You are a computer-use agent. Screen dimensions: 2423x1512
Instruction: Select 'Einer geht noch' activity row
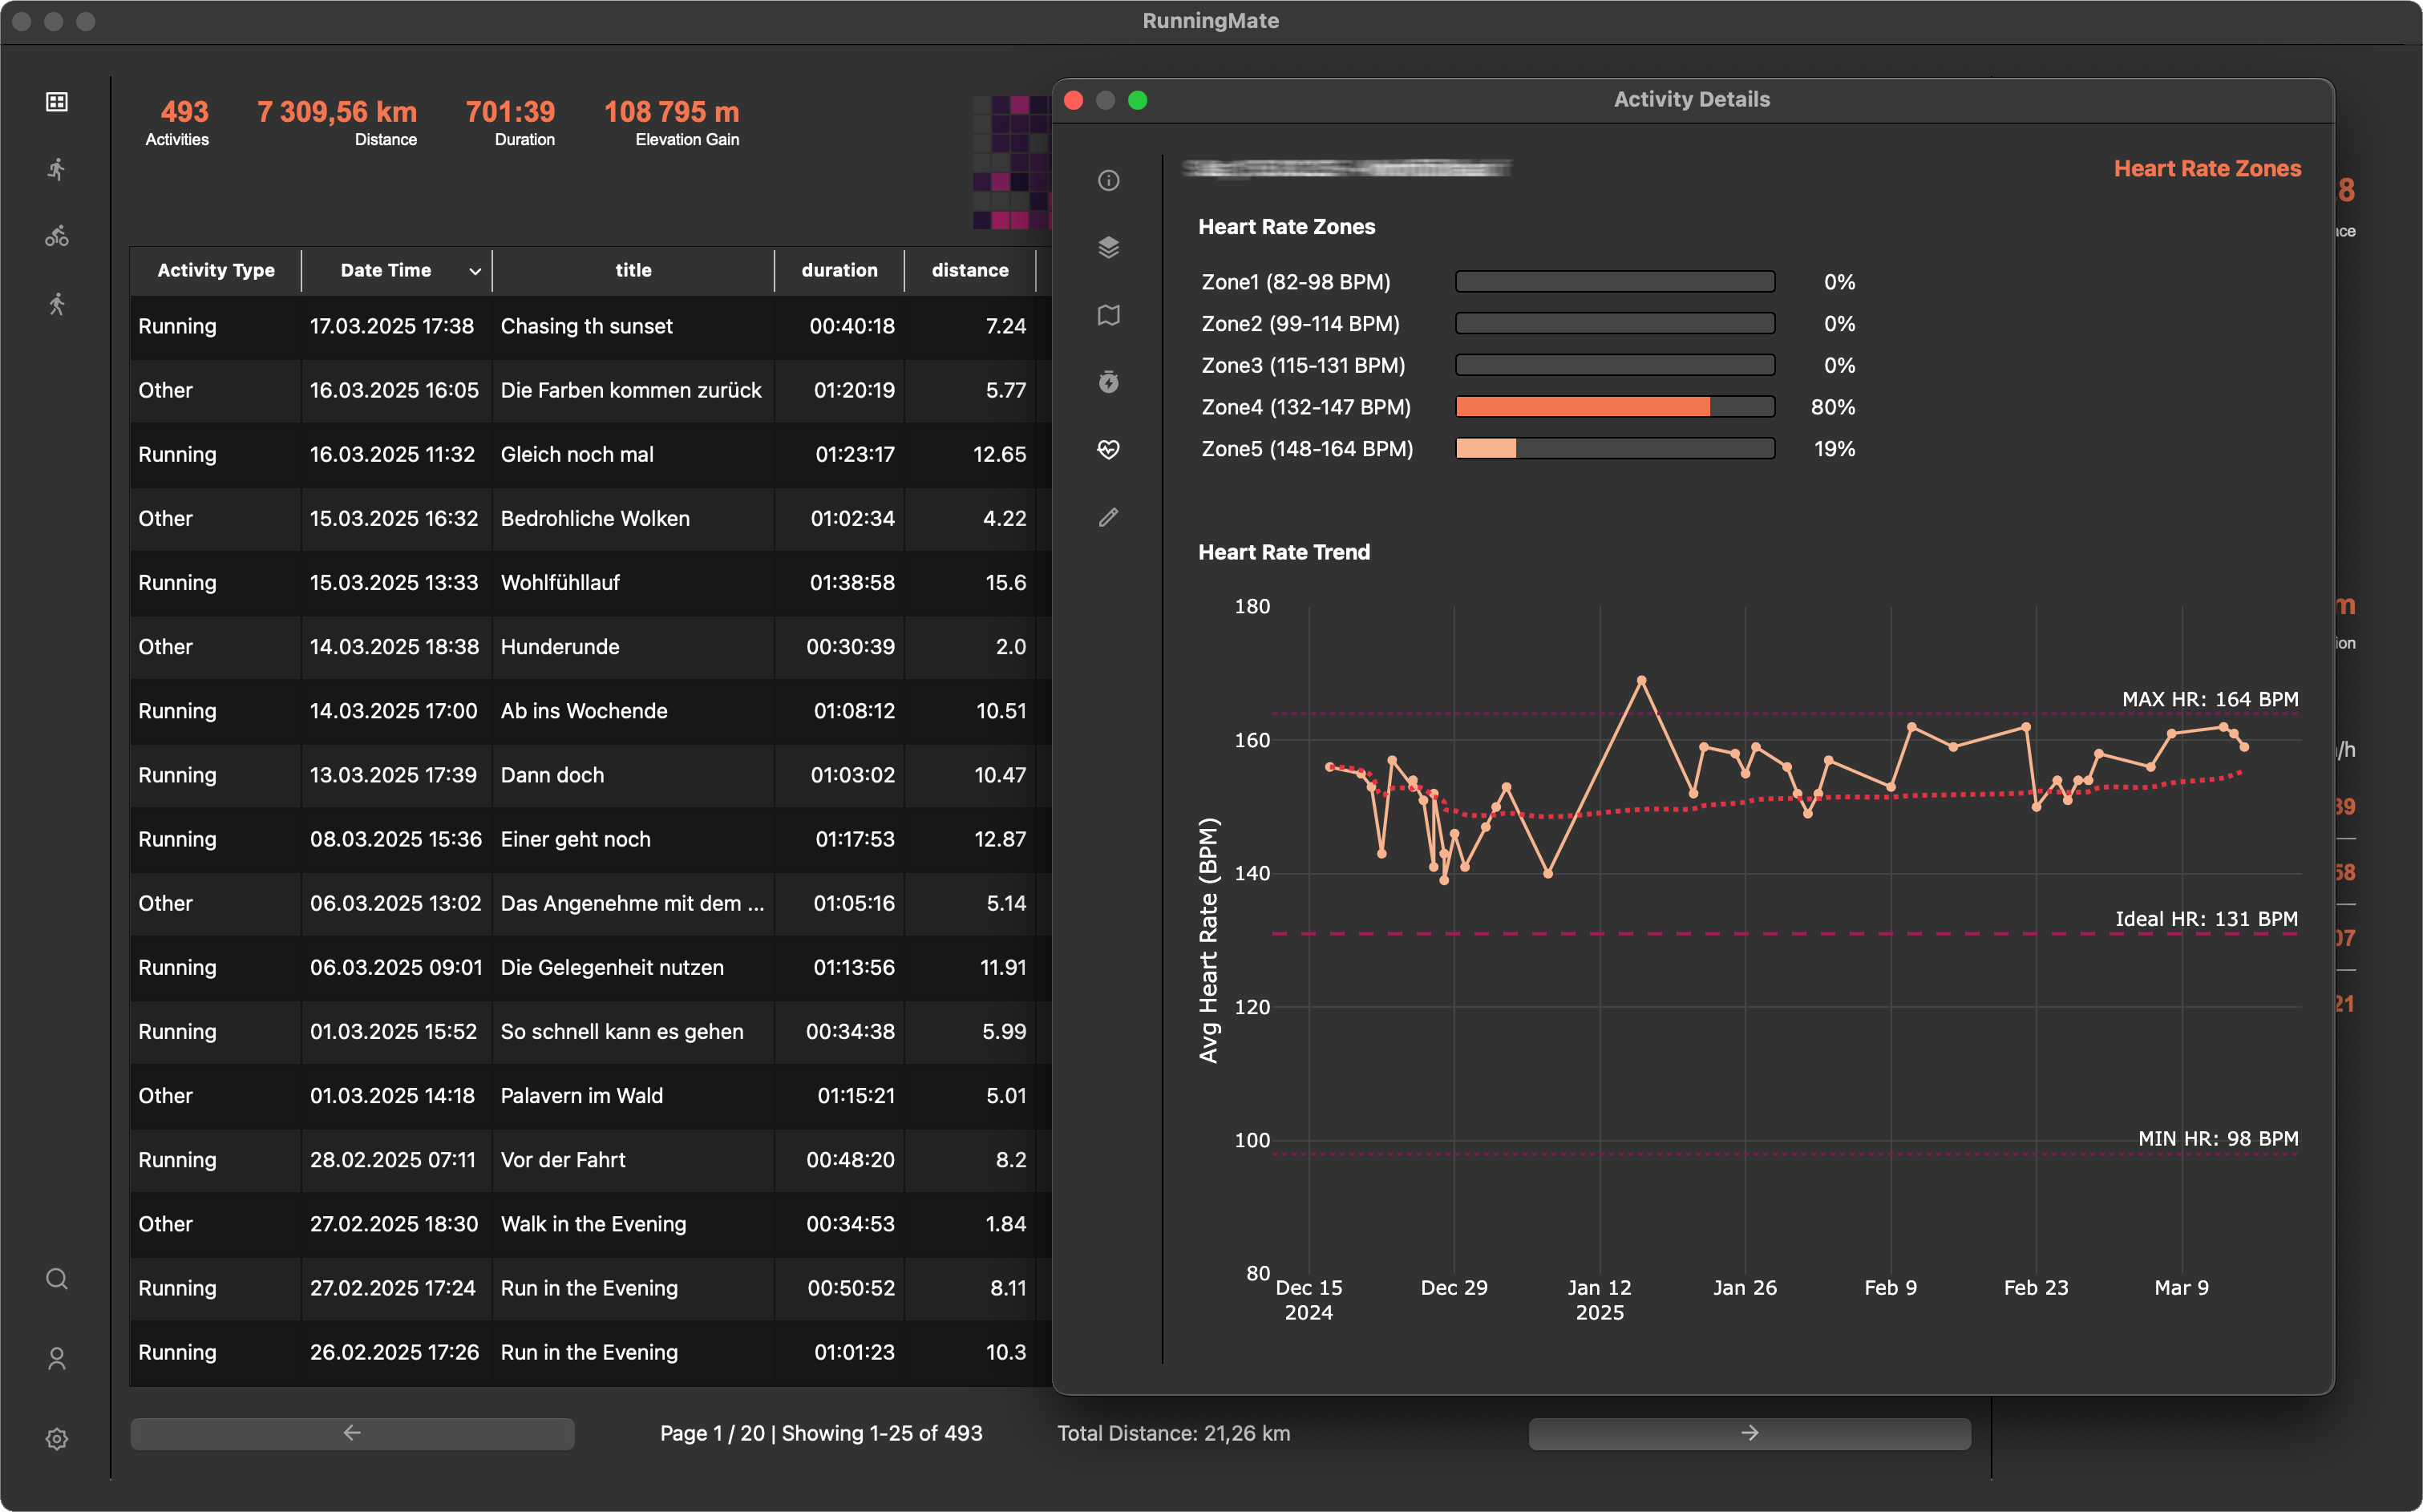590,839
